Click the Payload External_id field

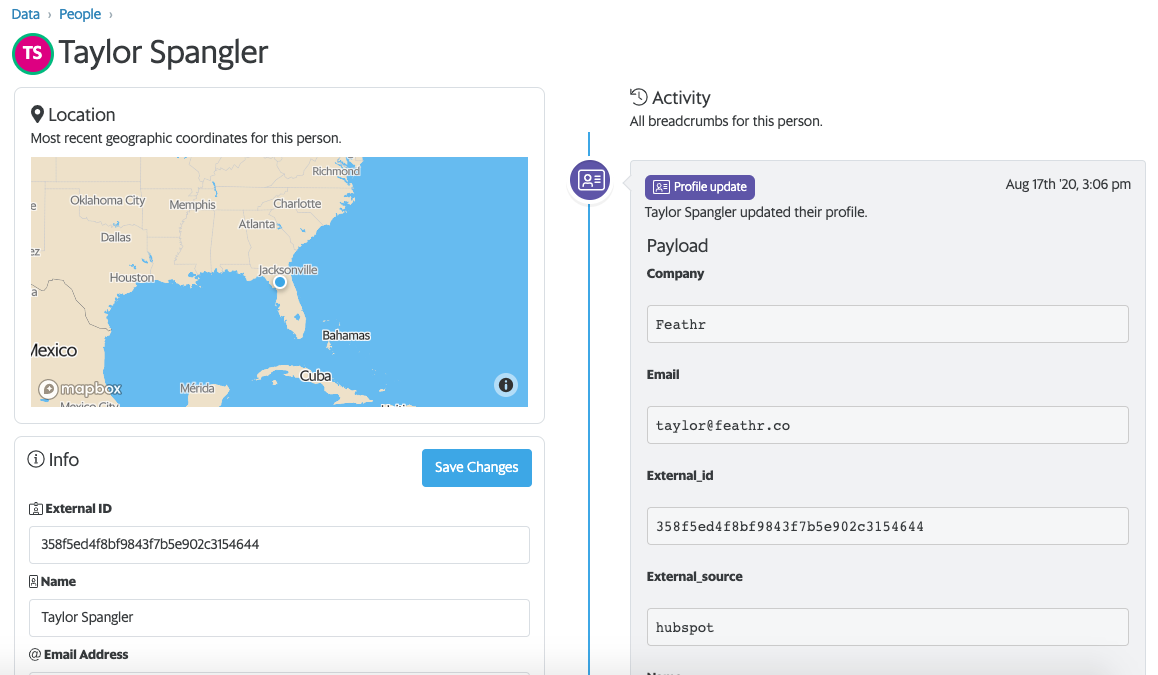pyautogui.click(x=887, y=527)
